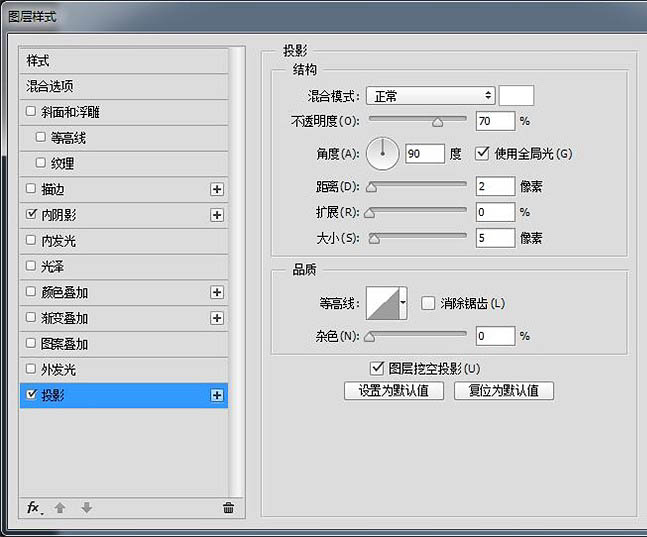
Task: Click the trash delete effect icon
Action: point(228,508)
